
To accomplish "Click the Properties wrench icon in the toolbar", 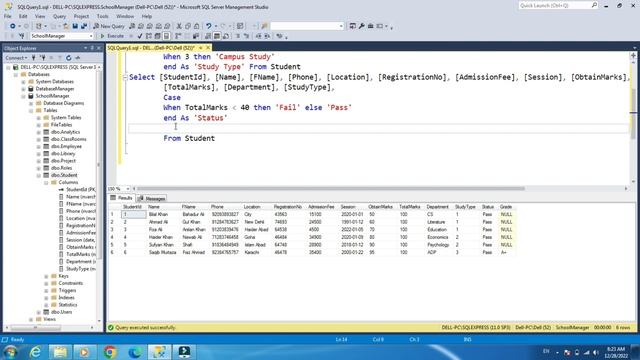I will pos(362,26).
